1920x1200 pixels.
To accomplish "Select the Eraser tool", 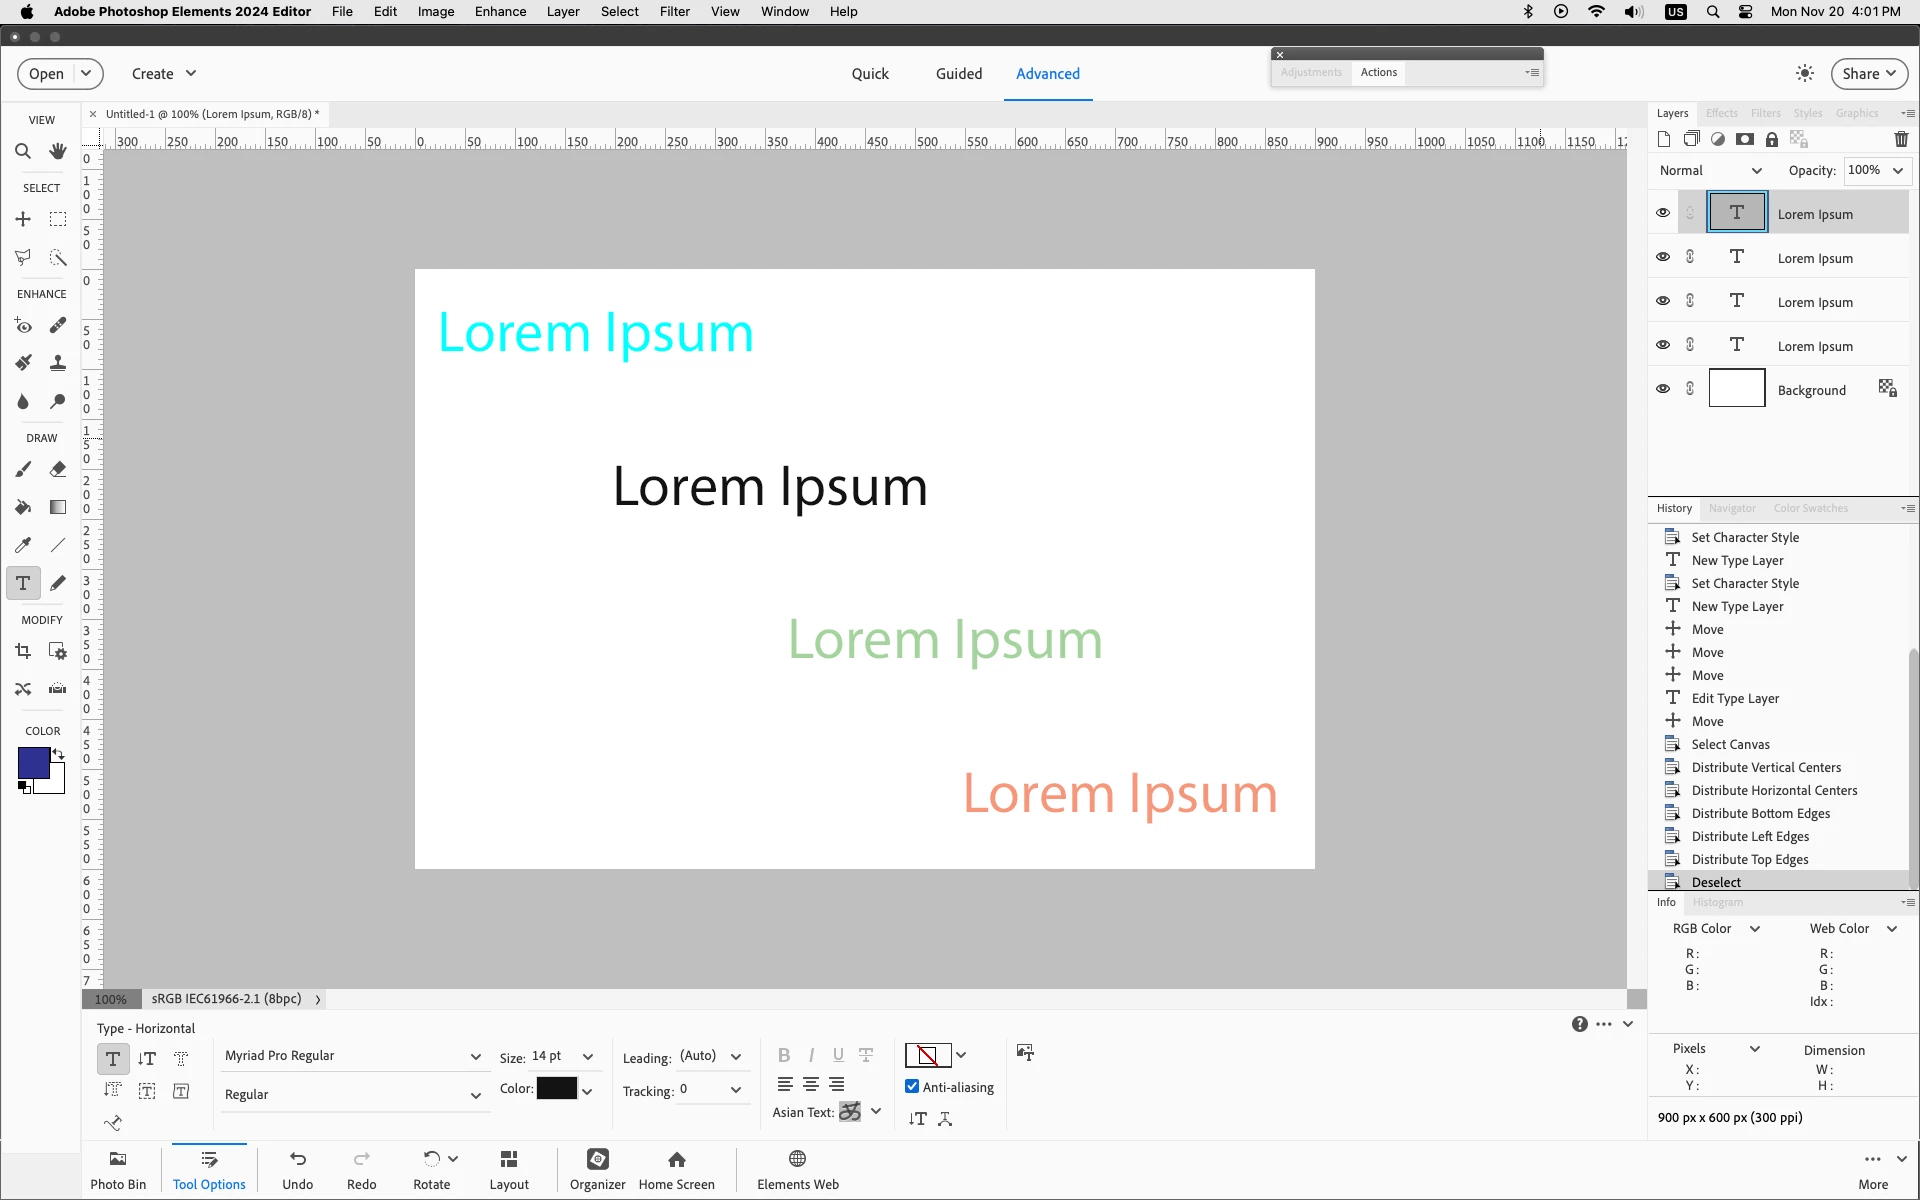I will click(x=58, y=469).
